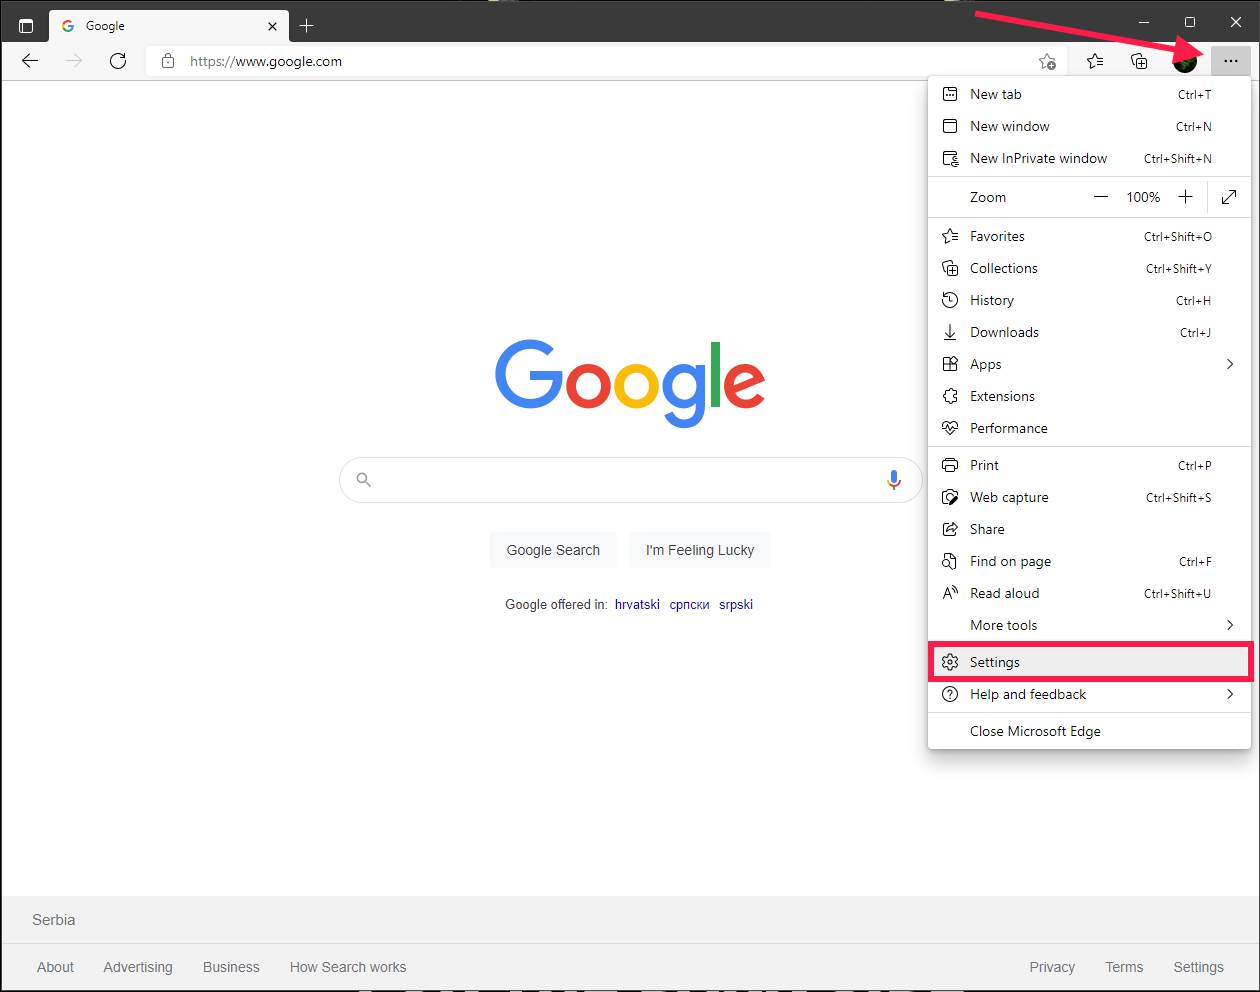1260x992 pixels.
Task: Click the favorites star icon in toolbar
Action: pos(1095,60)
